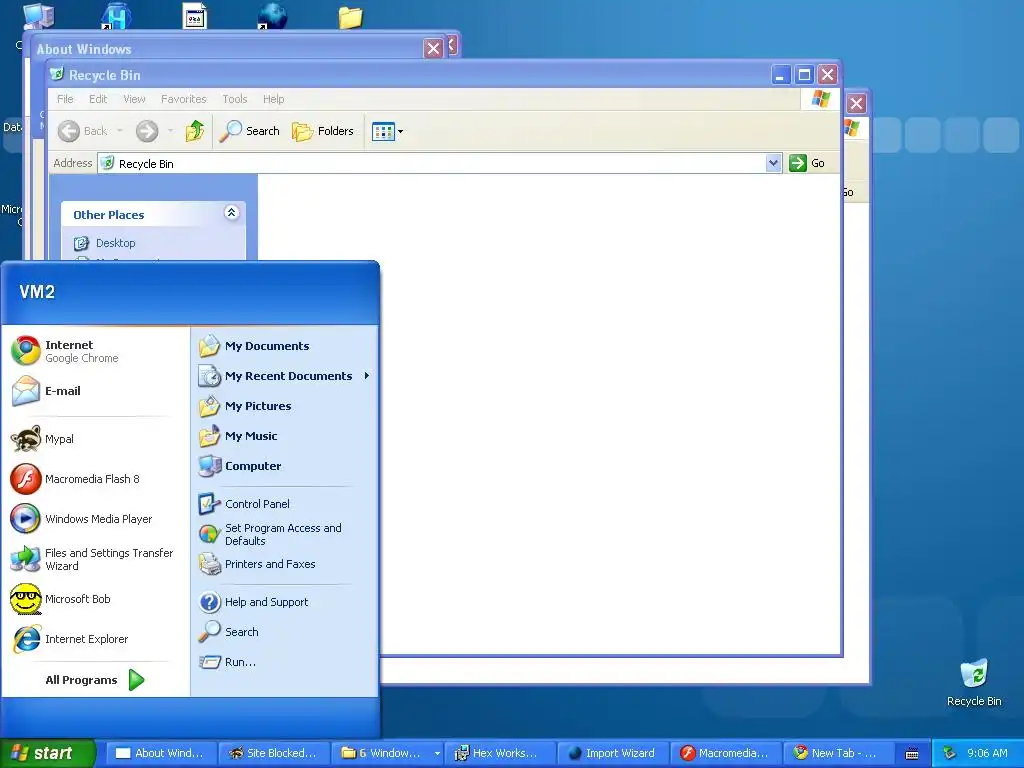The width and height of the screenshot is (1024, 768).
Task: Close the About Windows dialog
Action: click(x=433, y=49)
